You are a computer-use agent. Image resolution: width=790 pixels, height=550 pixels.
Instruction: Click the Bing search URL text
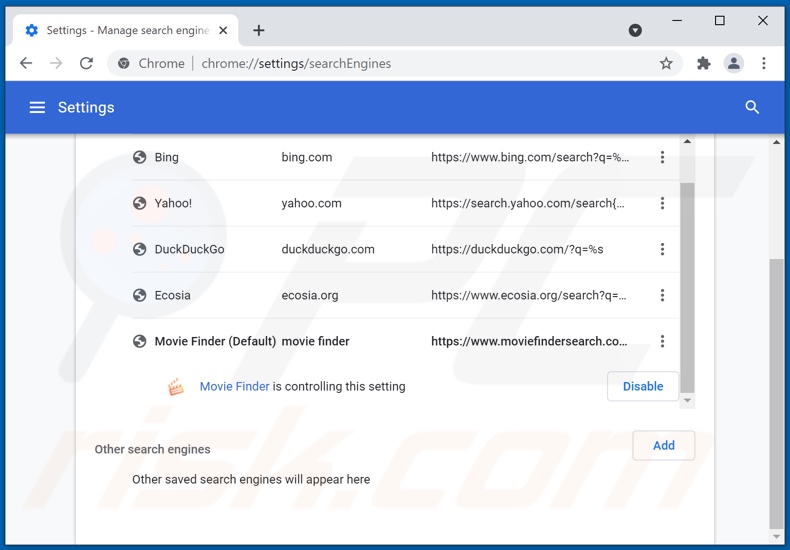click(x=530, y=157)
